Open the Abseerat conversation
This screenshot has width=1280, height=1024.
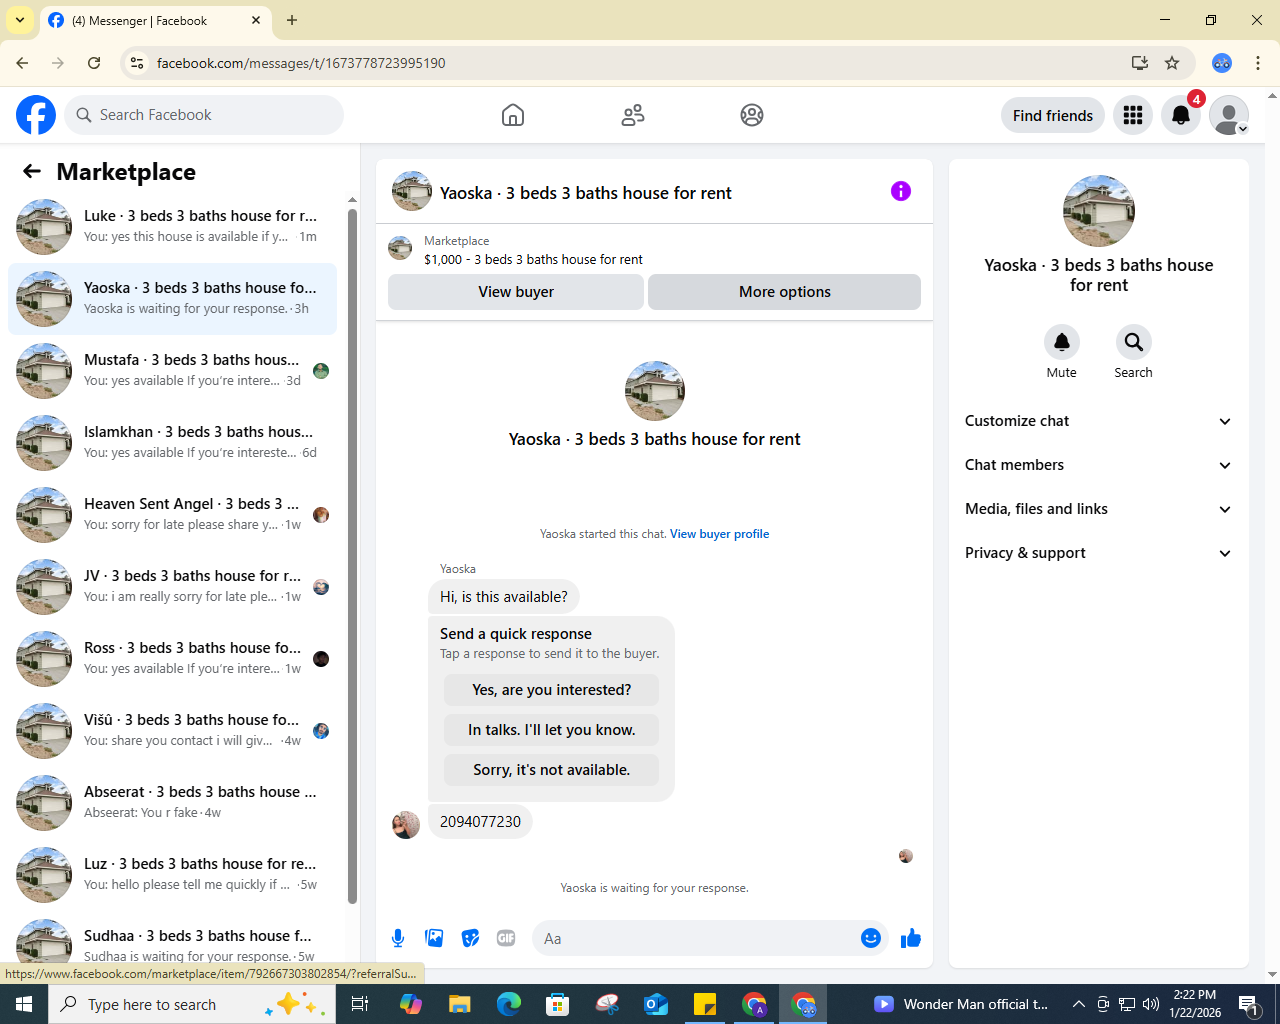pyautogui.click(x=172, y=803)
